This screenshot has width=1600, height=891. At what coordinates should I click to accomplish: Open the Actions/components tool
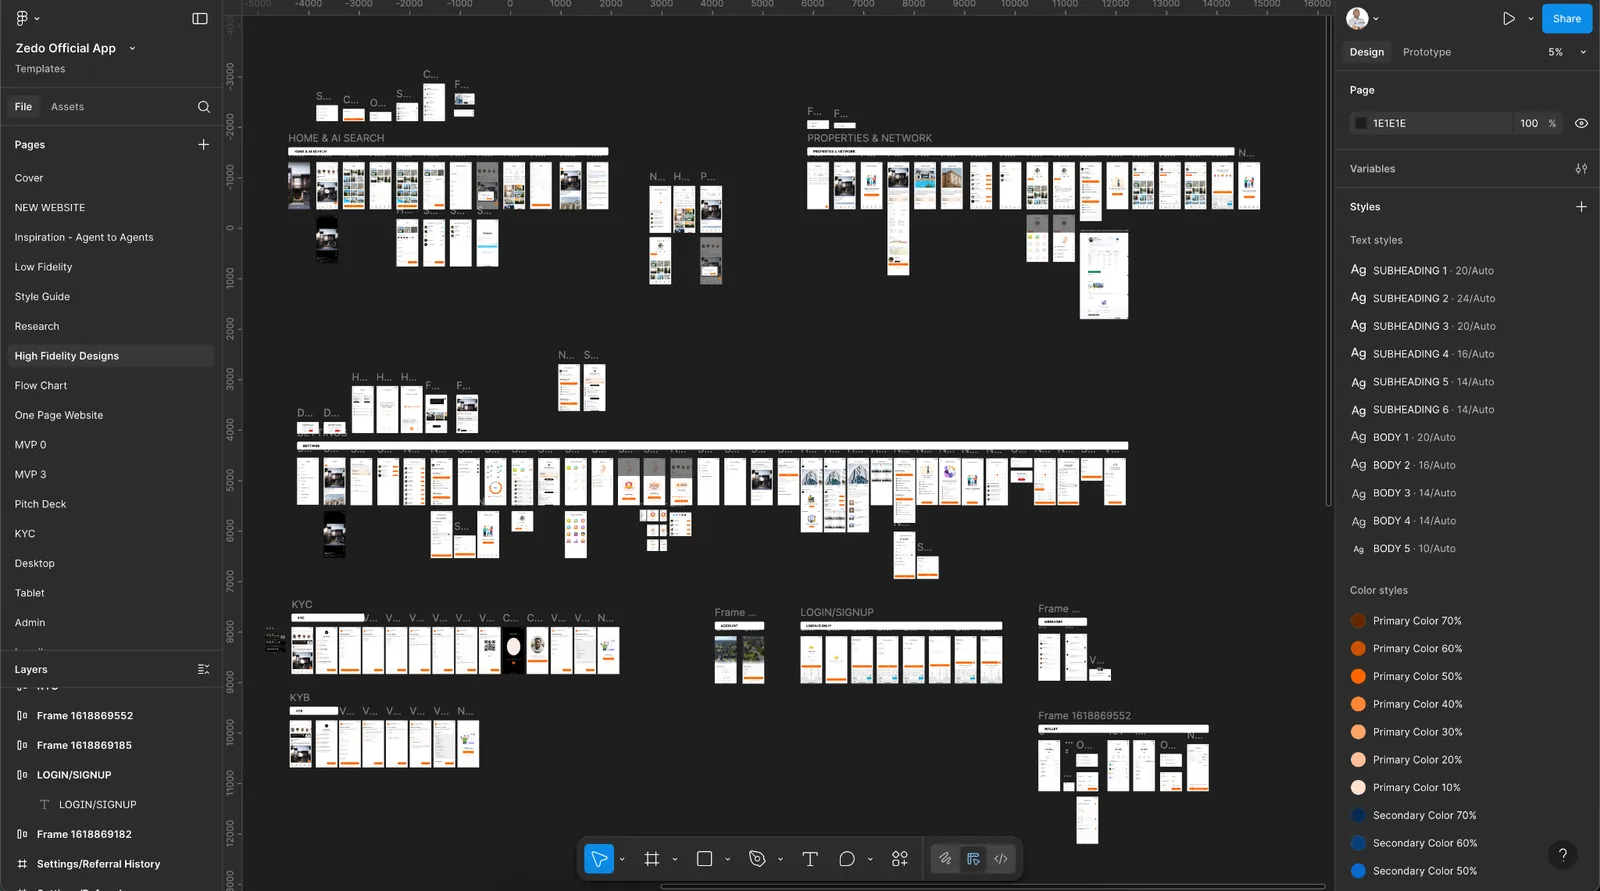pos(900,859)
